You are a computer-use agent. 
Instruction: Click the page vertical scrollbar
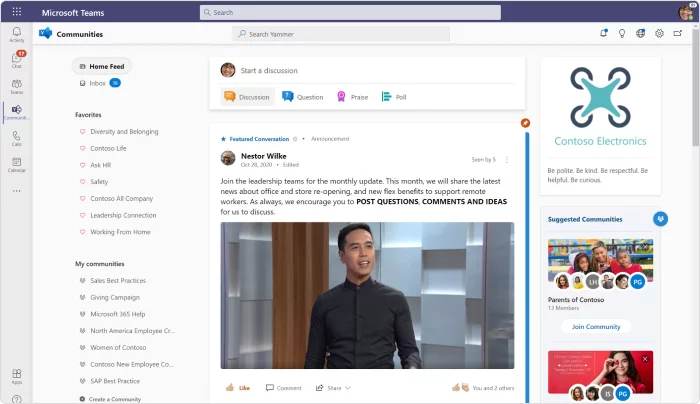click(x=696, y=89)
